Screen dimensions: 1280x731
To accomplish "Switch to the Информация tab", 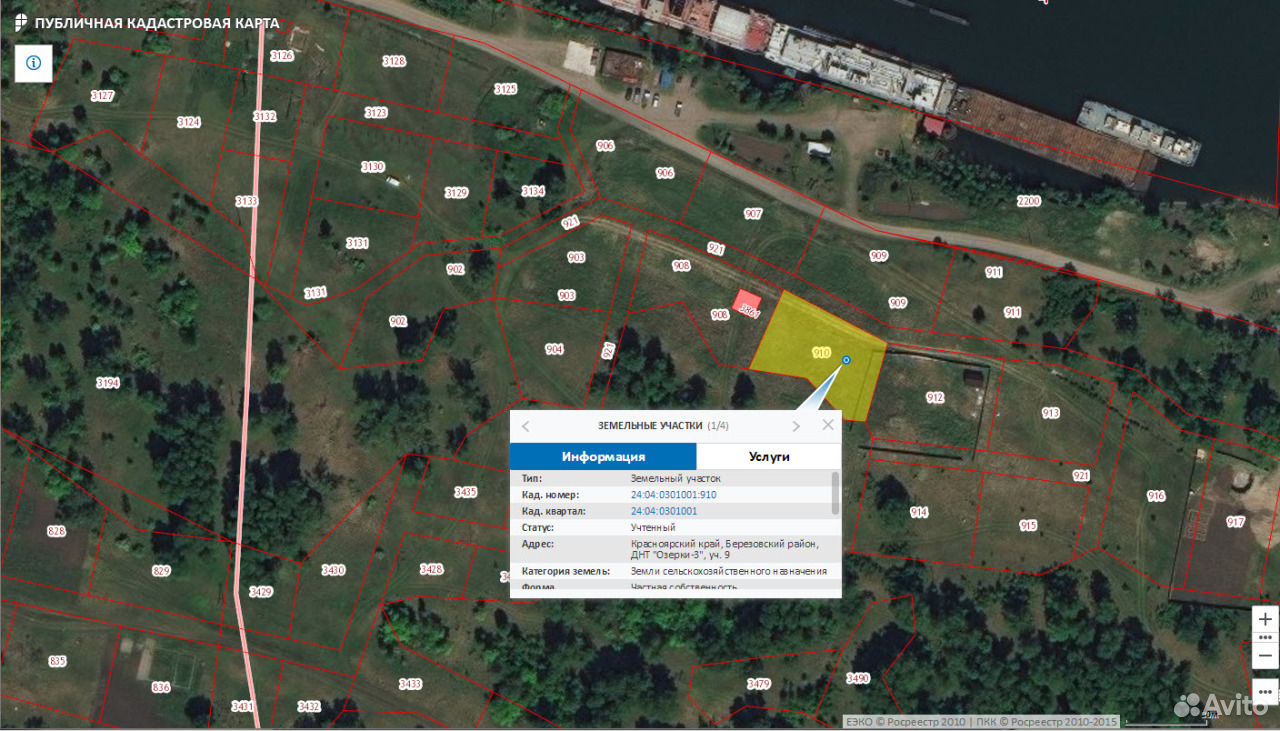I will click(603, 456).
